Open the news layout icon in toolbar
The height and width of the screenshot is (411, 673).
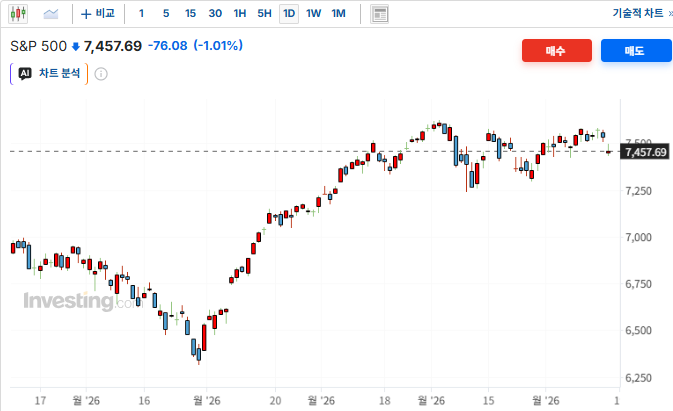click(379, 14)
